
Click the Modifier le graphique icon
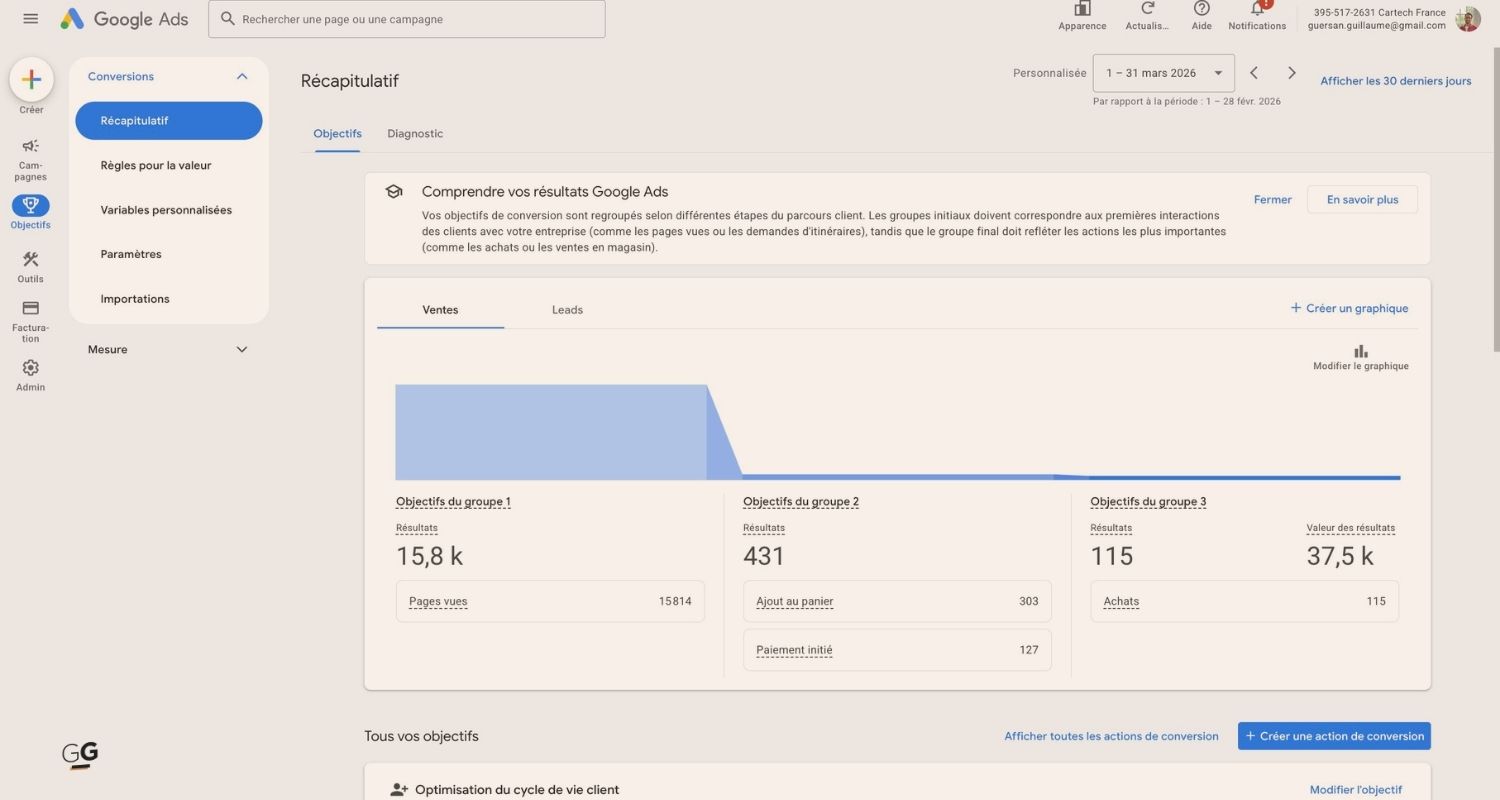pyautogui.click(x=1360, y=351)
